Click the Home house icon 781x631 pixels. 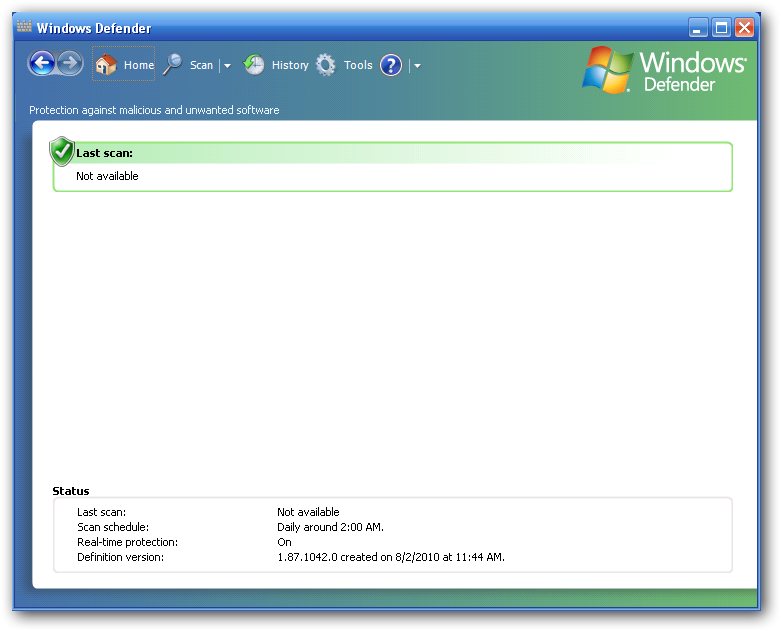106,64
